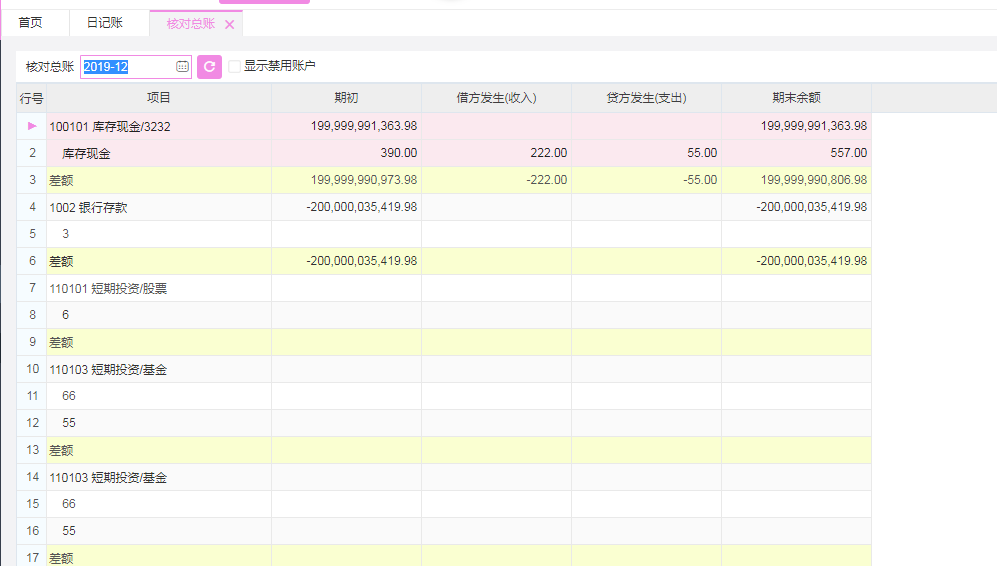Screen dimensions: 997x566
Task: Click the pink refresh button
Action: [209, 67]
